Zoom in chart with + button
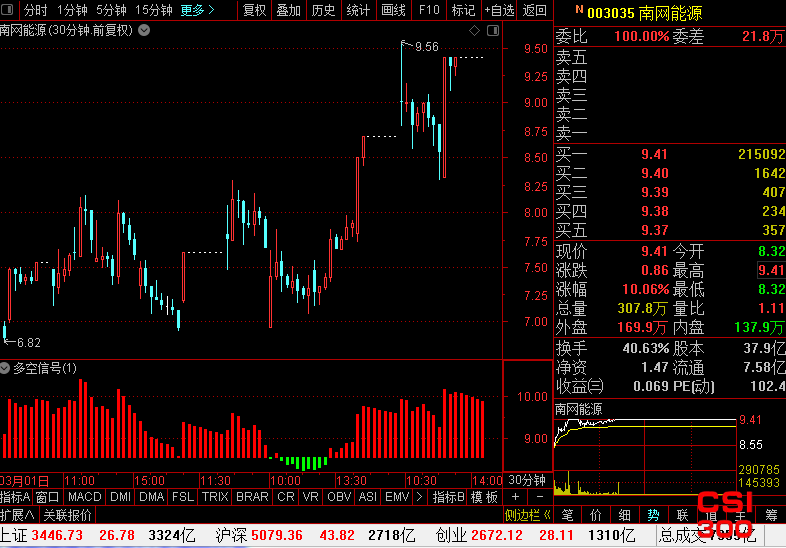Viewport: 786px width, 548px height. tap(515, 497)
